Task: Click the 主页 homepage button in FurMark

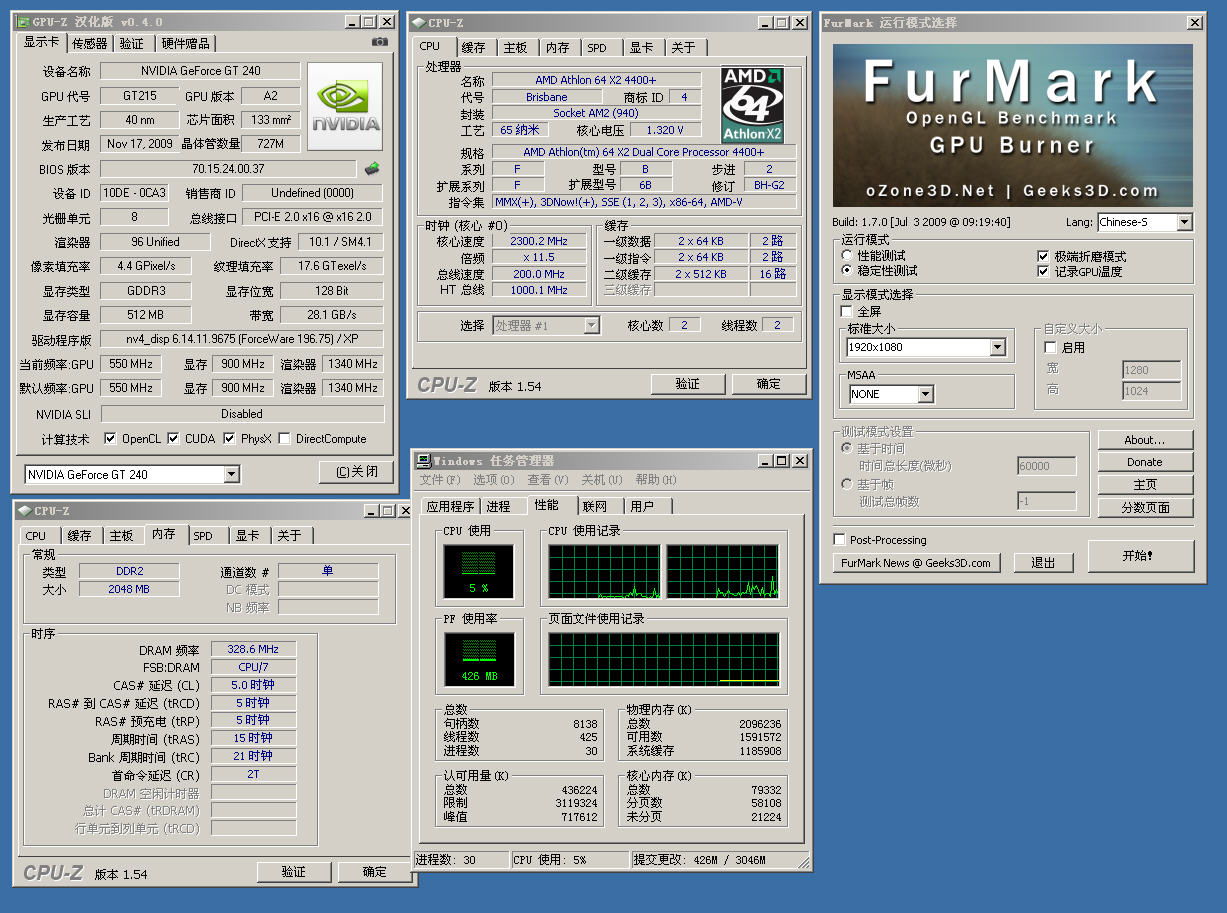Action: click(x=1145, y=485)
